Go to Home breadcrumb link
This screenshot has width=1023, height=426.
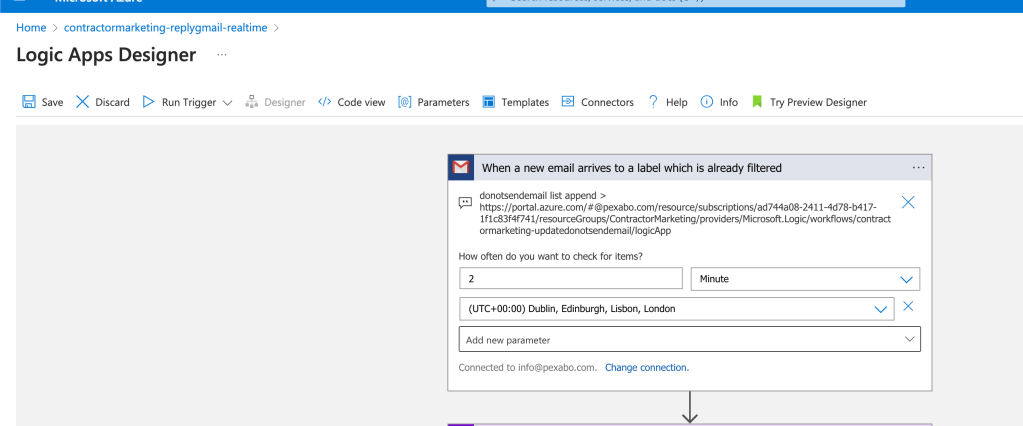point(31,28)
